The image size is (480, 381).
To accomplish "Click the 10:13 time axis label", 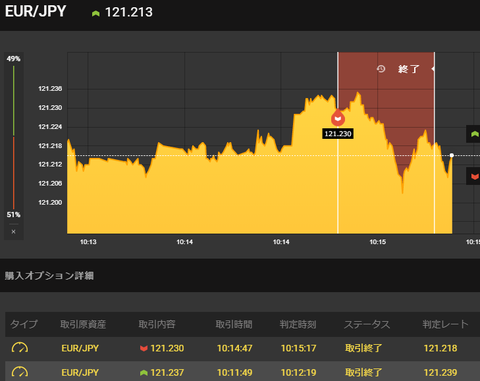I will [x=88, y=242].
